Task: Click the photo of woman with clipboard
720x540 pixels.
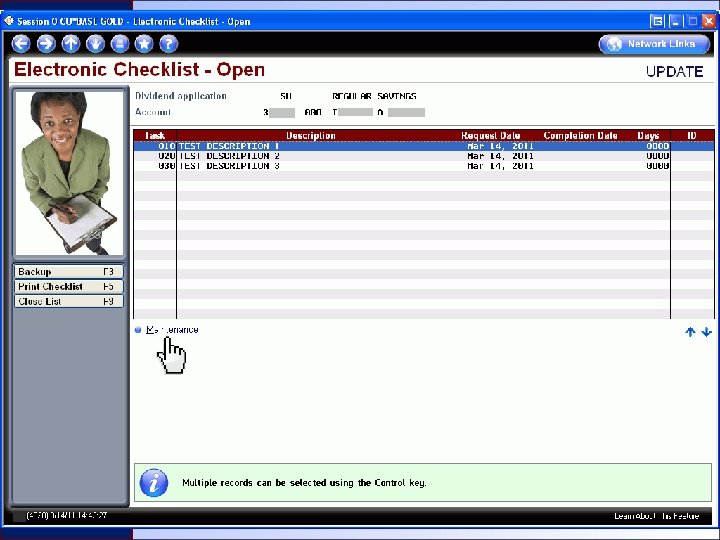Action: [x=69, y=173]
